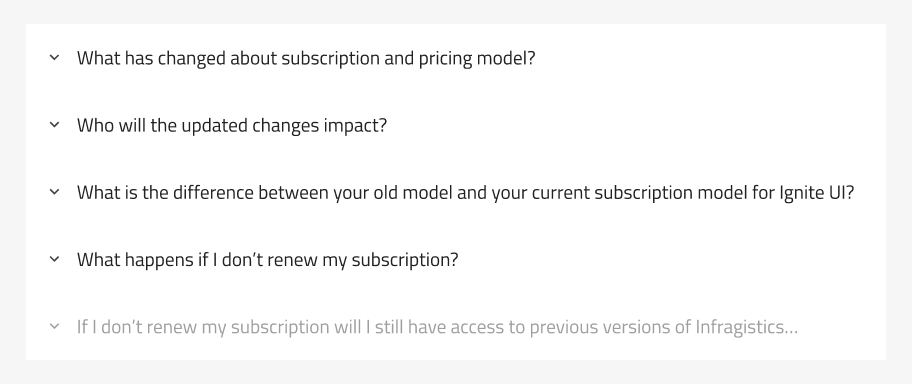Select the question text about pricing model changes
Viewport: 912px width, 384px height.
[x=306, y=58]
